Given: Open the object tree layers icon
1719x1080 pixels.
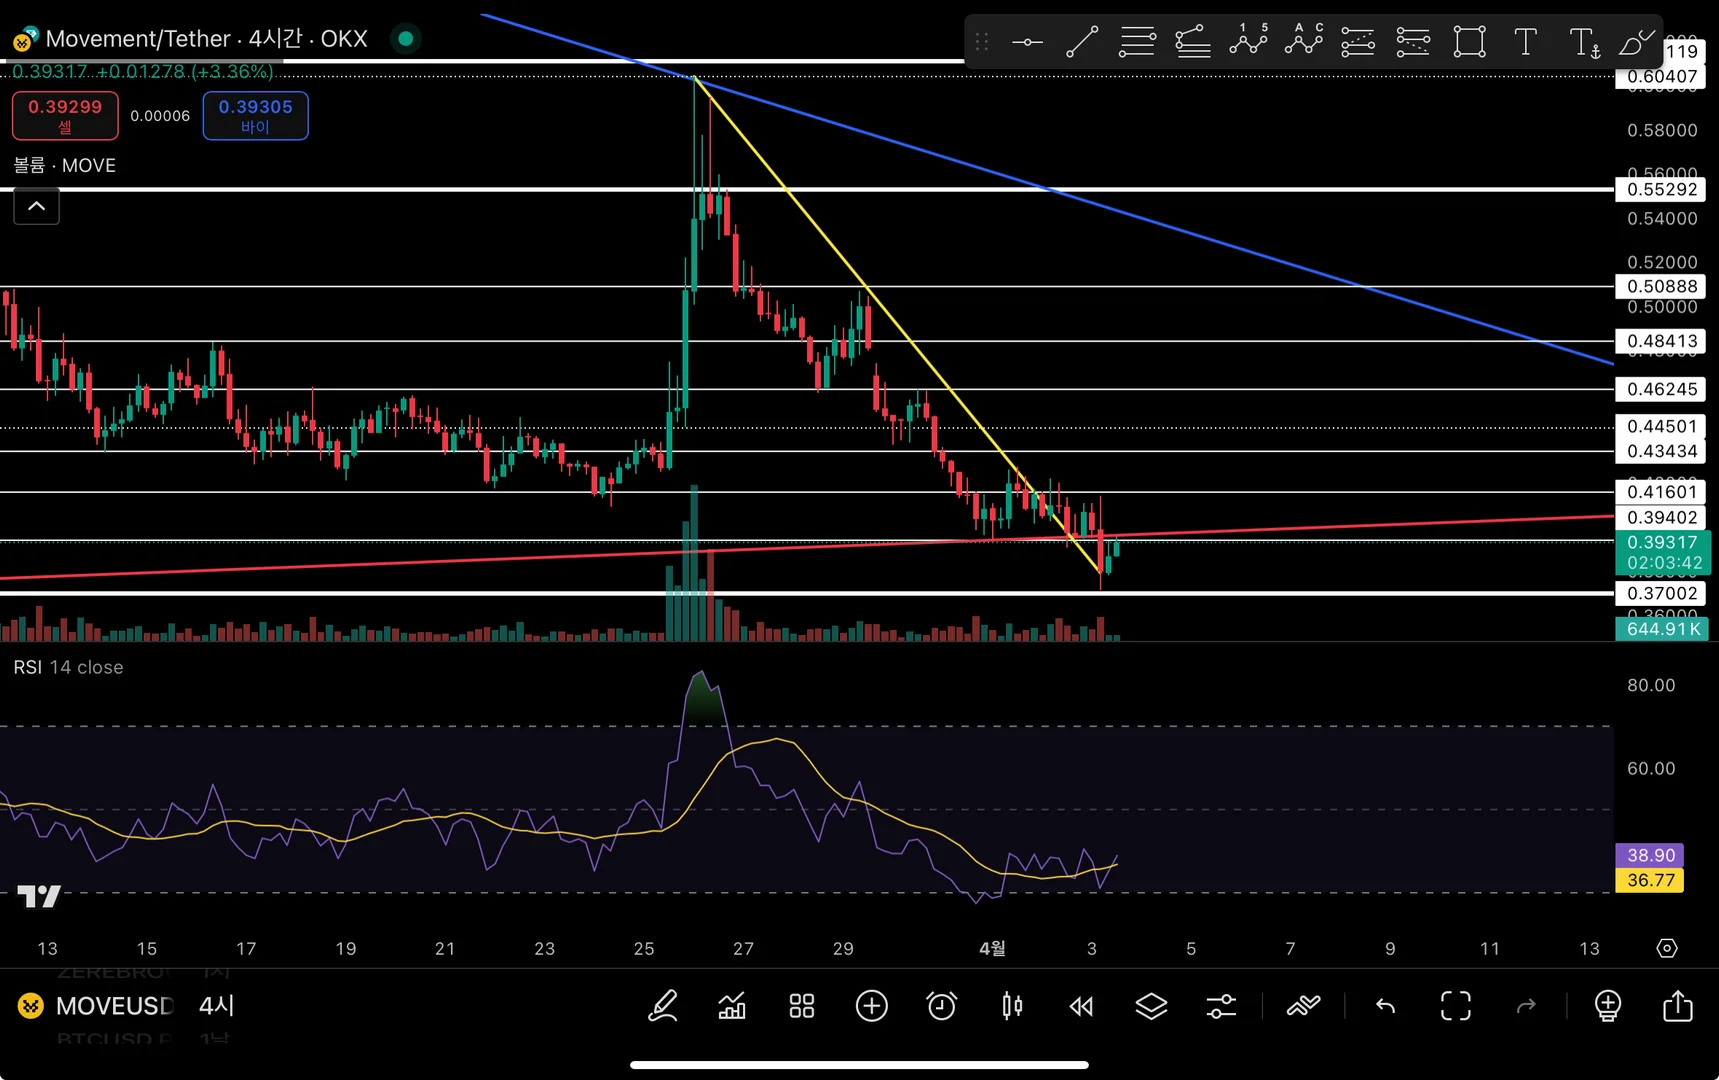Looking at the screenshot, I should 1151,1006.
